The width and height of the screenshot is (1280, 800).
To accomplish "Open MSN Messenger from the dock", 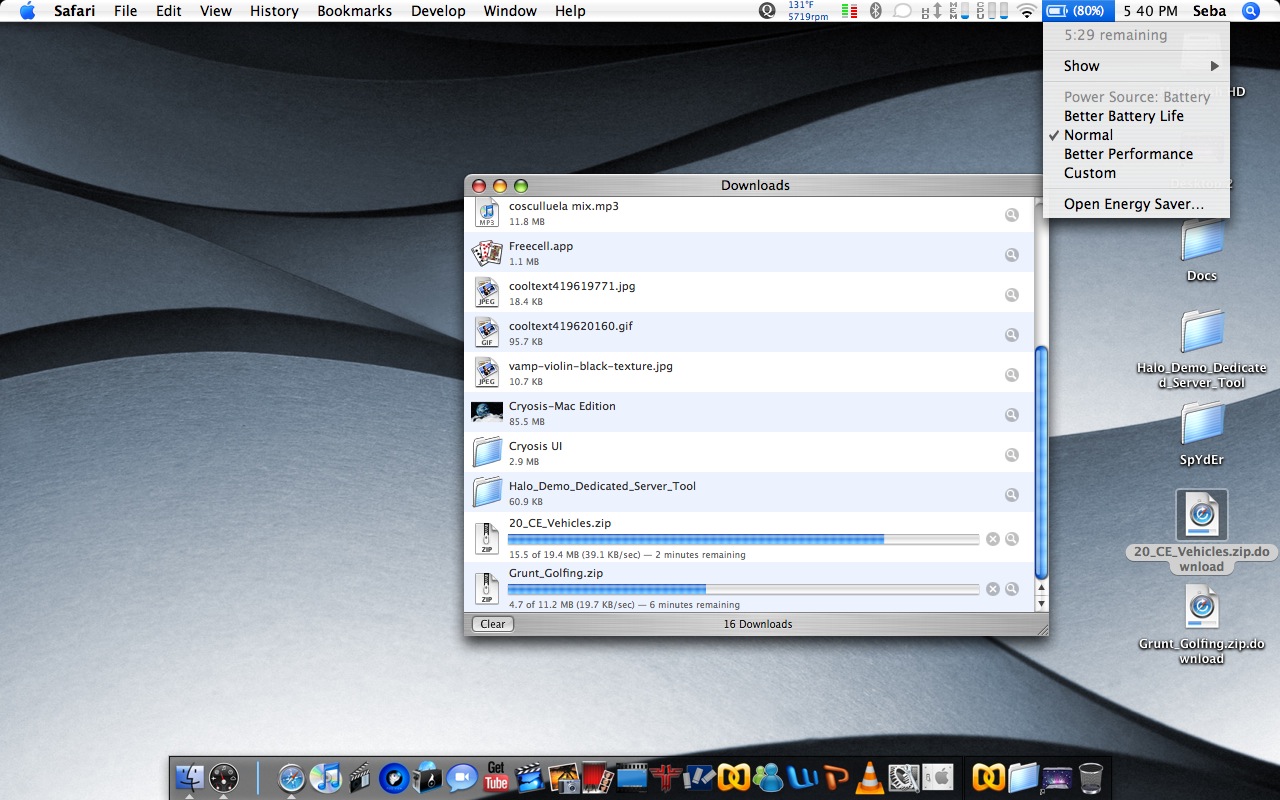I will [767, 777].
